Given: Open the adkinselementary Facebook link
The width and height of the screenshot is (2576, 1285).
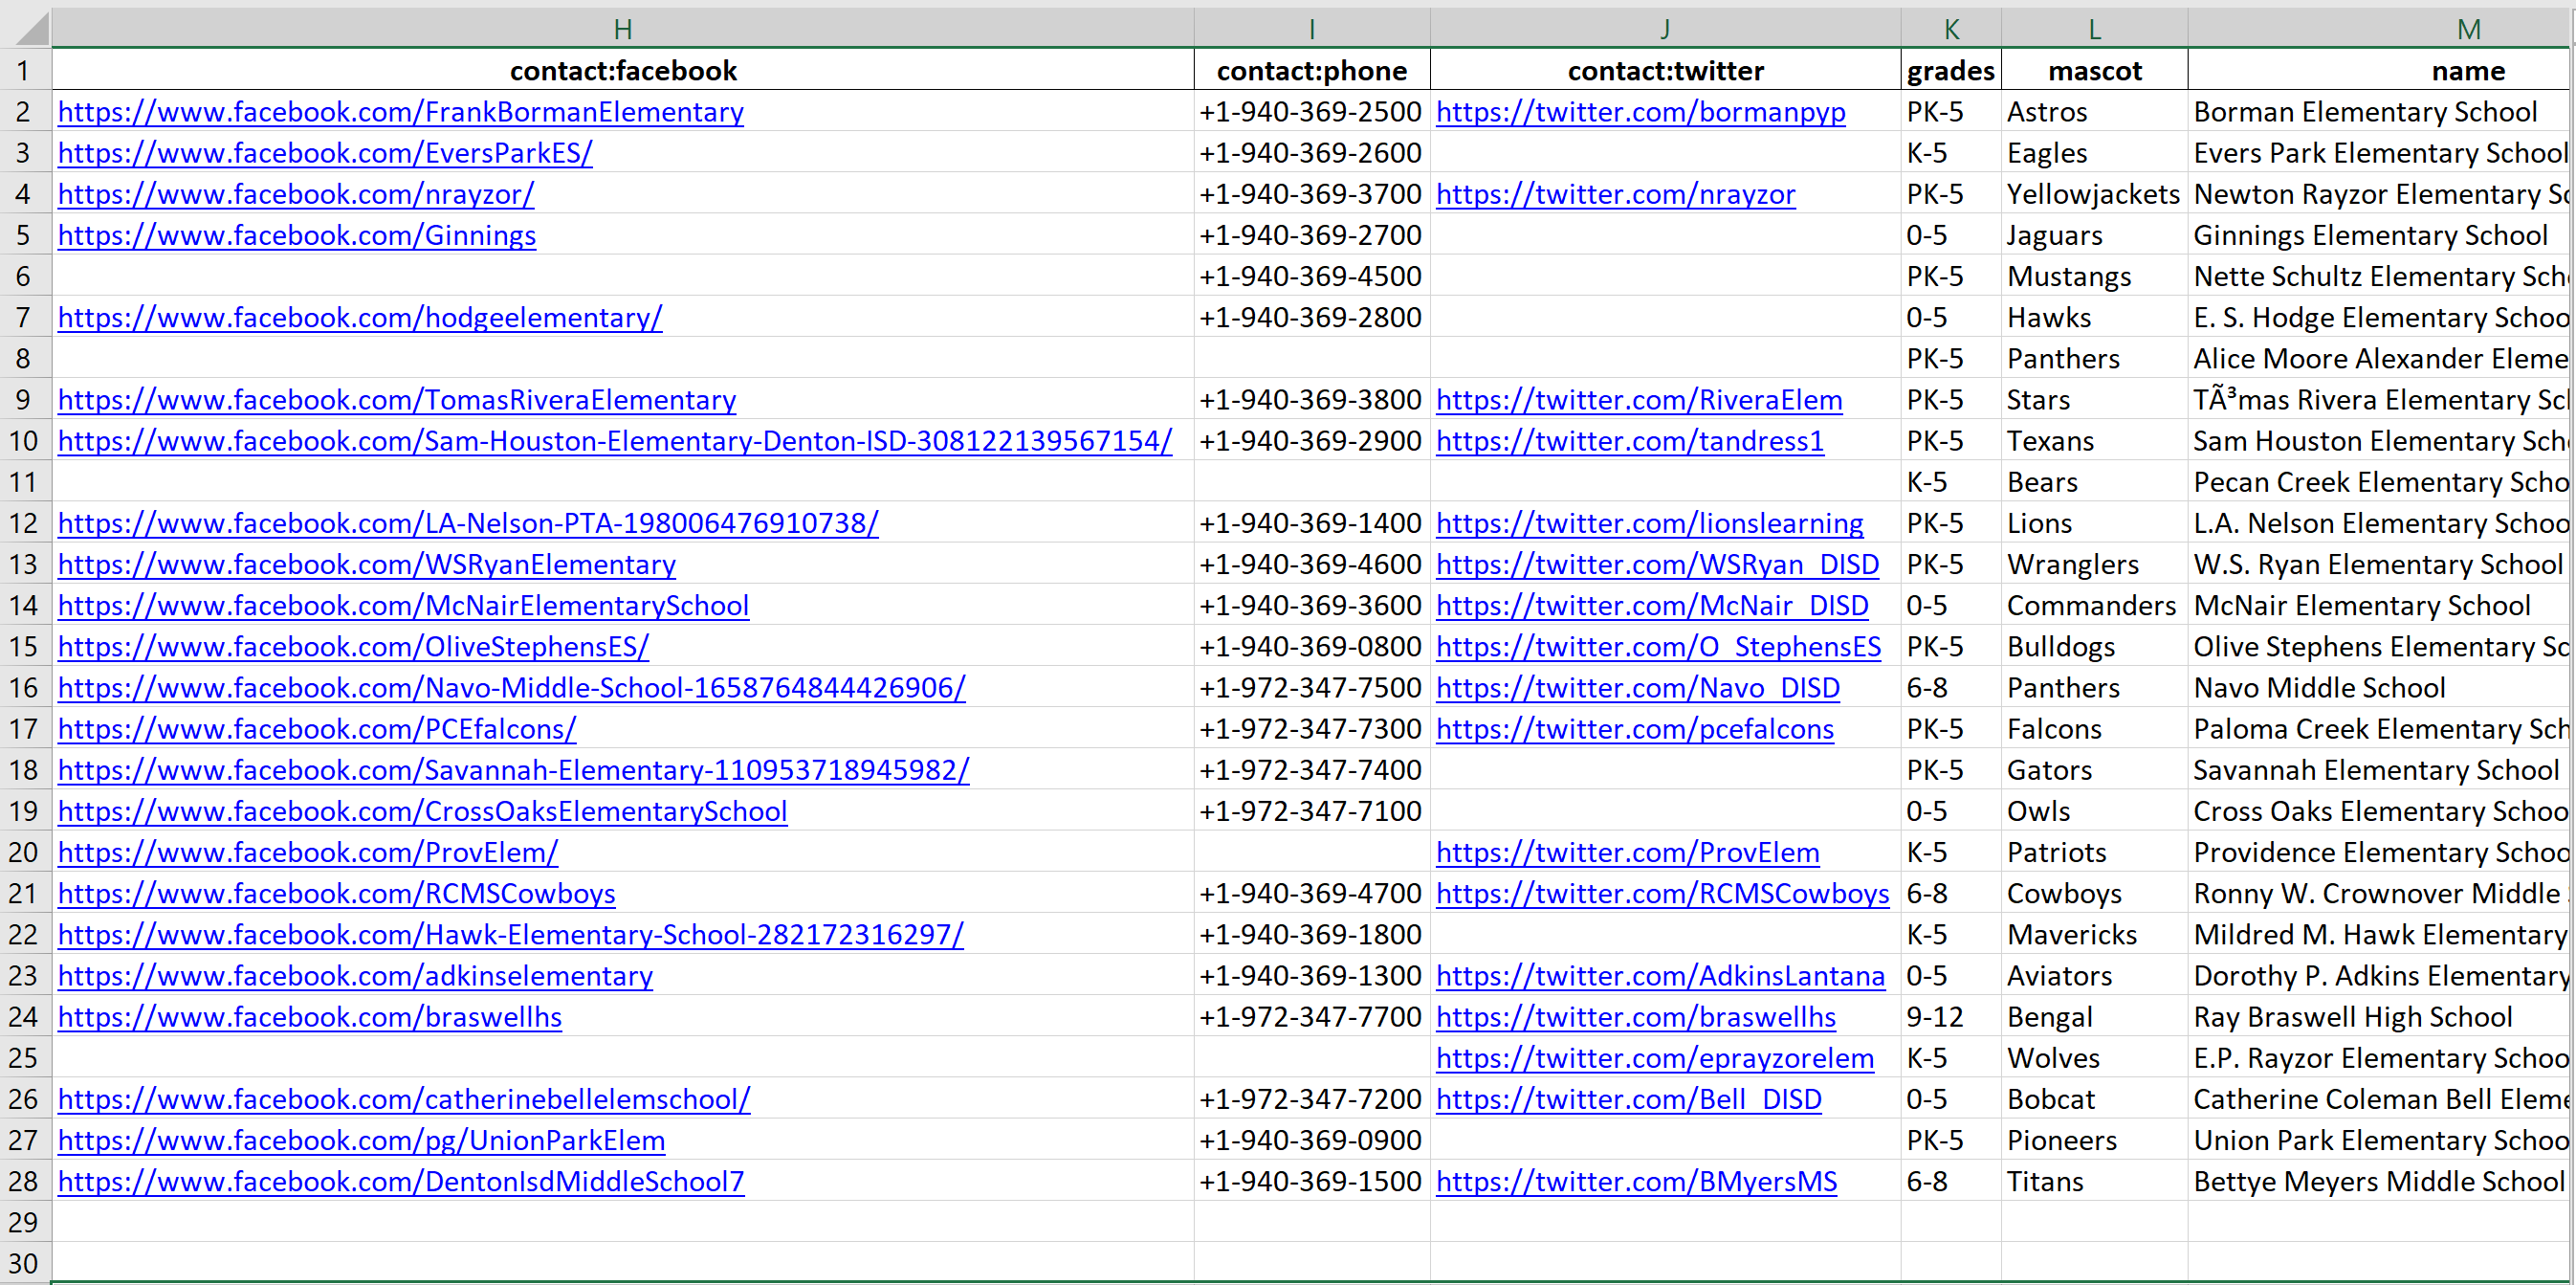Looking at the screenshot, I should [x=355, y=976].
